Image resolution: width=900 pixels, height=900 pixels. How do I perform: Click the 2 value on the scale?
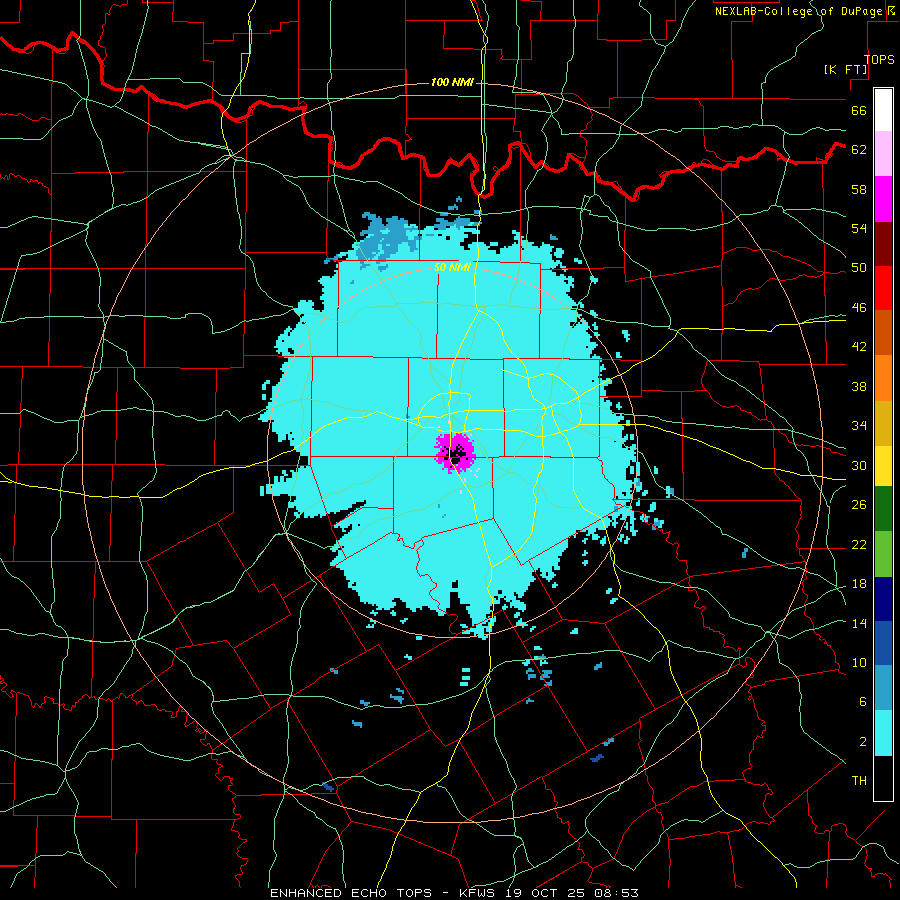coord(863,741)
